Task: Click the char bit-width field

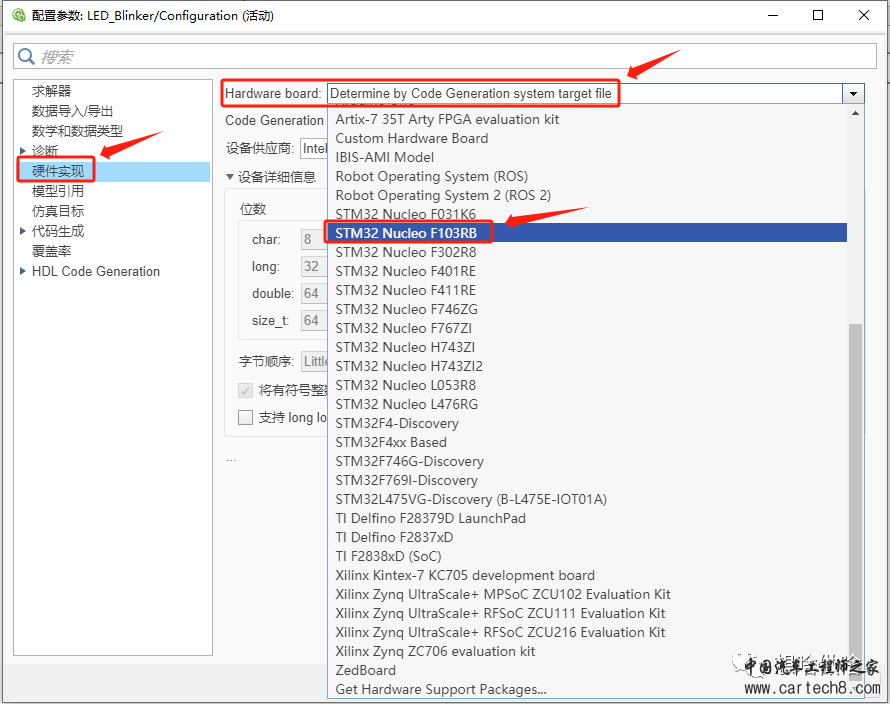Action: (314, 240)
